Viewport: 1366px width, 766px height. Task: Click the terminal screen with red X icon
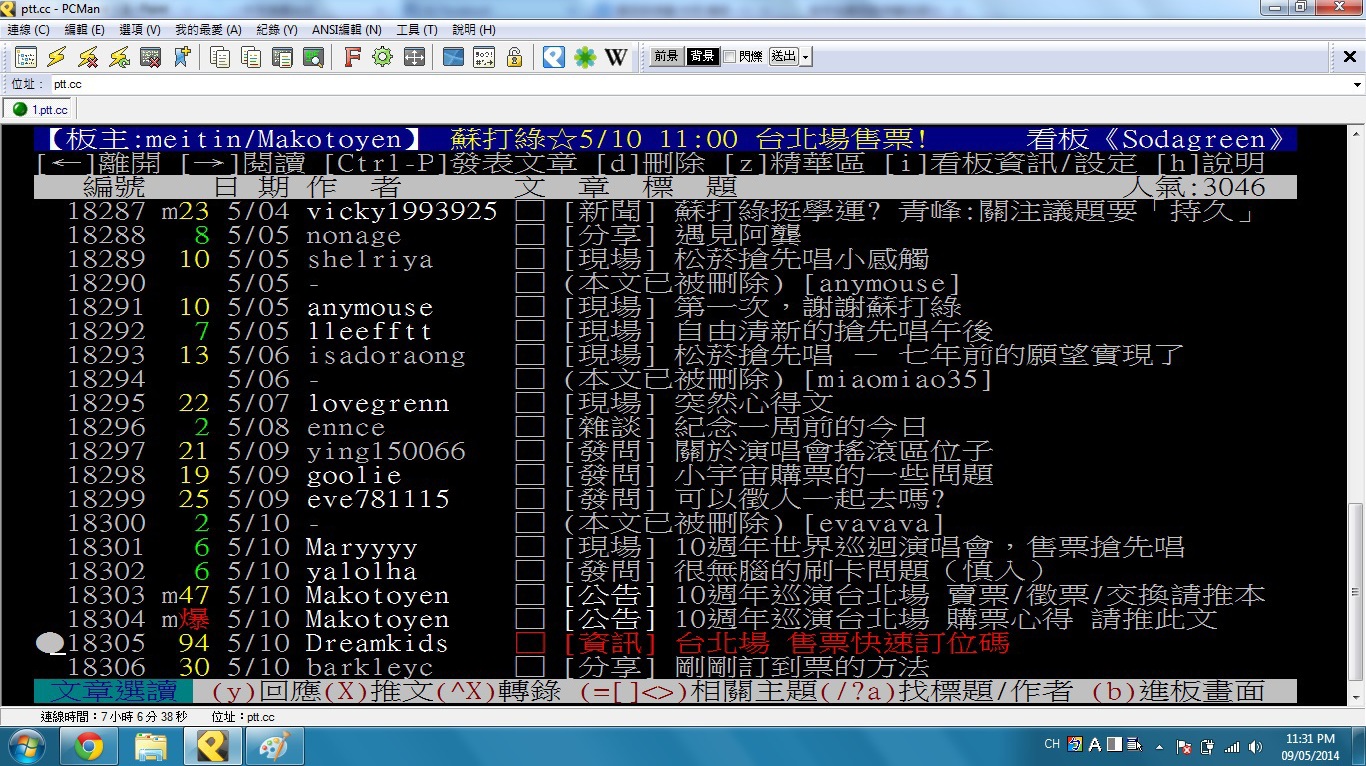pyautogui.click(x=150, y=57)
